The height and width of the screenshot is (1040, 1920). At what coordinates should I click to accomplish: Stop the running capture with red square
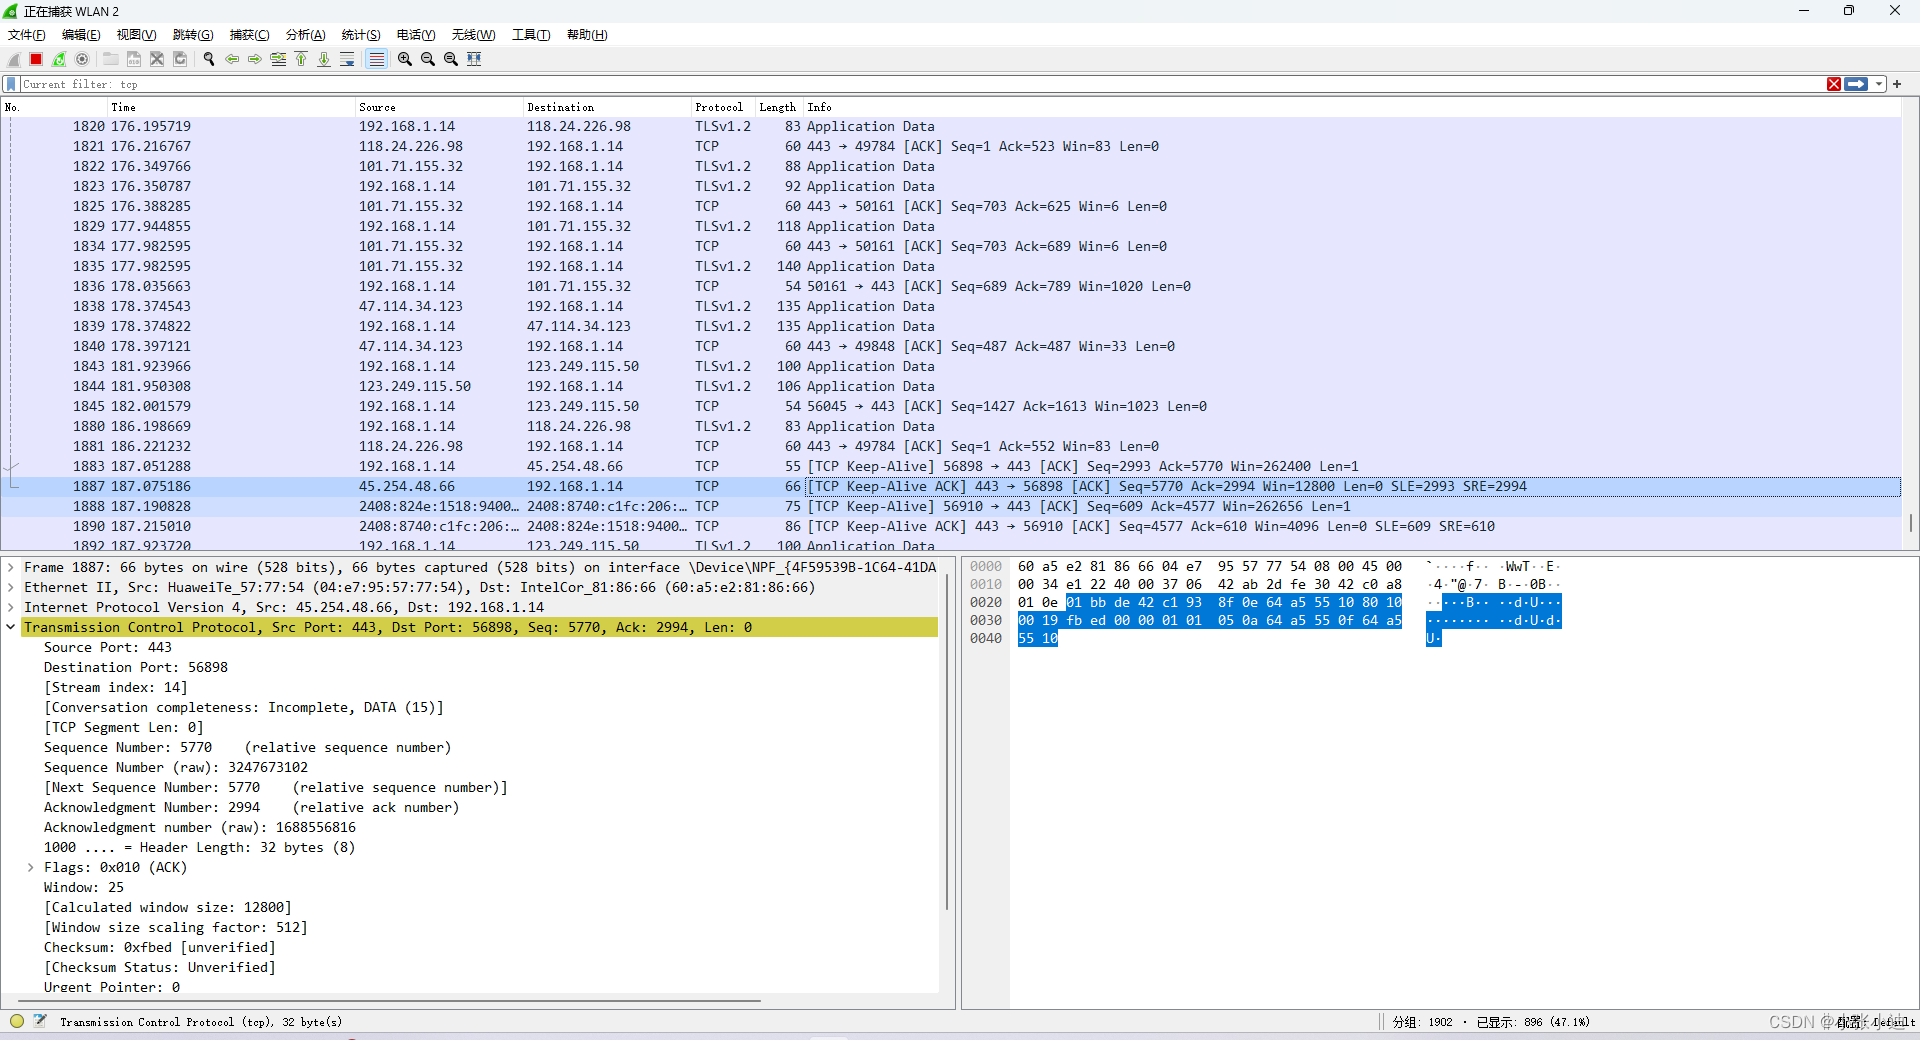coord(36,59)
